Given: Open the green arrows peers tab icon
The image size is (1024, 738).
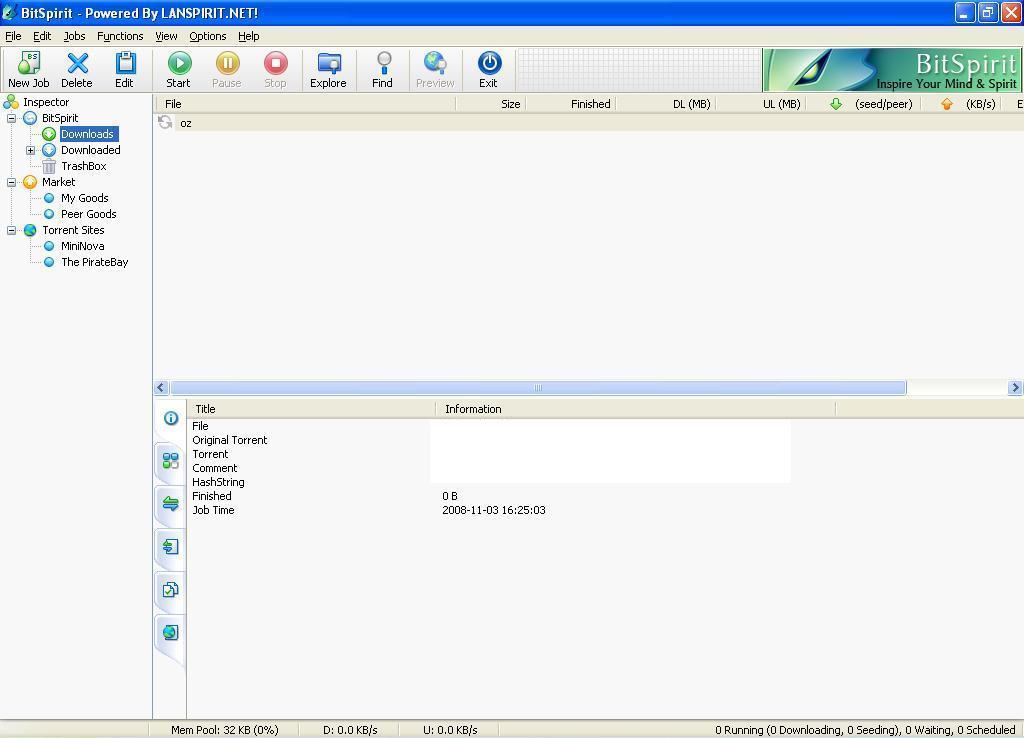Looking at the screenshot, I should [x=170, y=503].
